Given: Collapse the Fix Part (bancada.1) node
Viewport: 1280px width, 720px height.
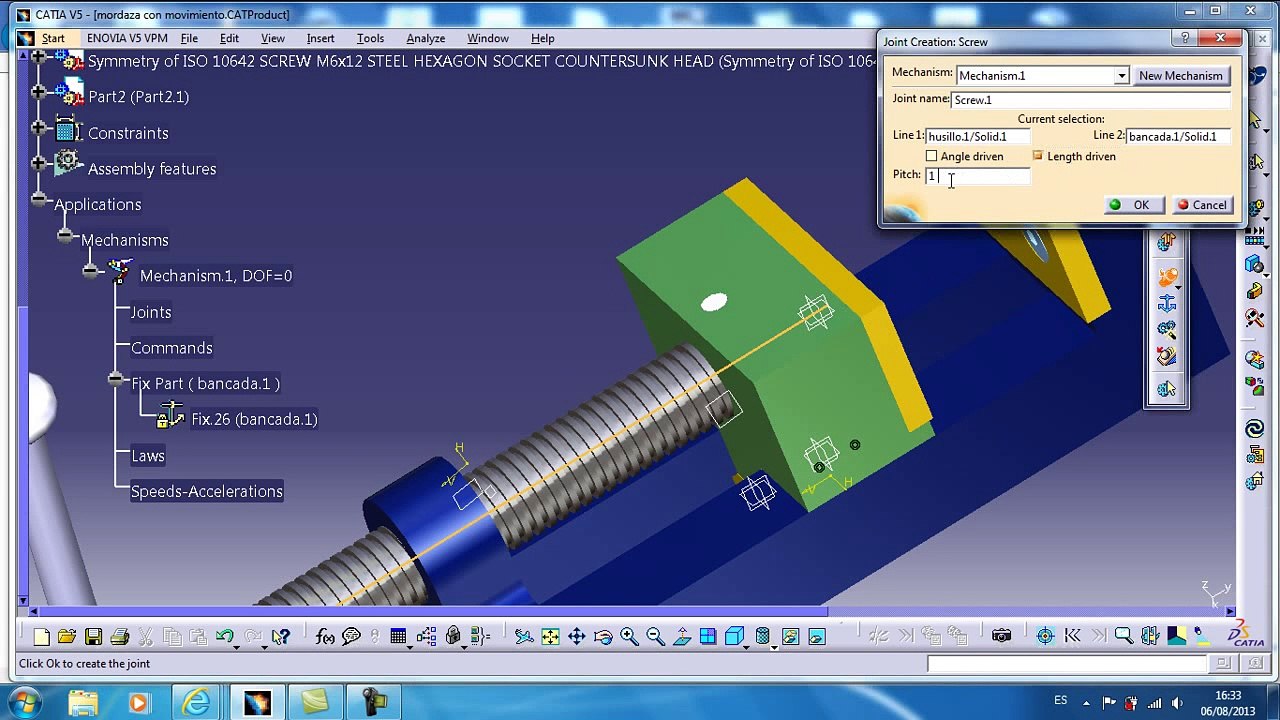Looking at the screenshot, I should coord(117,380).
